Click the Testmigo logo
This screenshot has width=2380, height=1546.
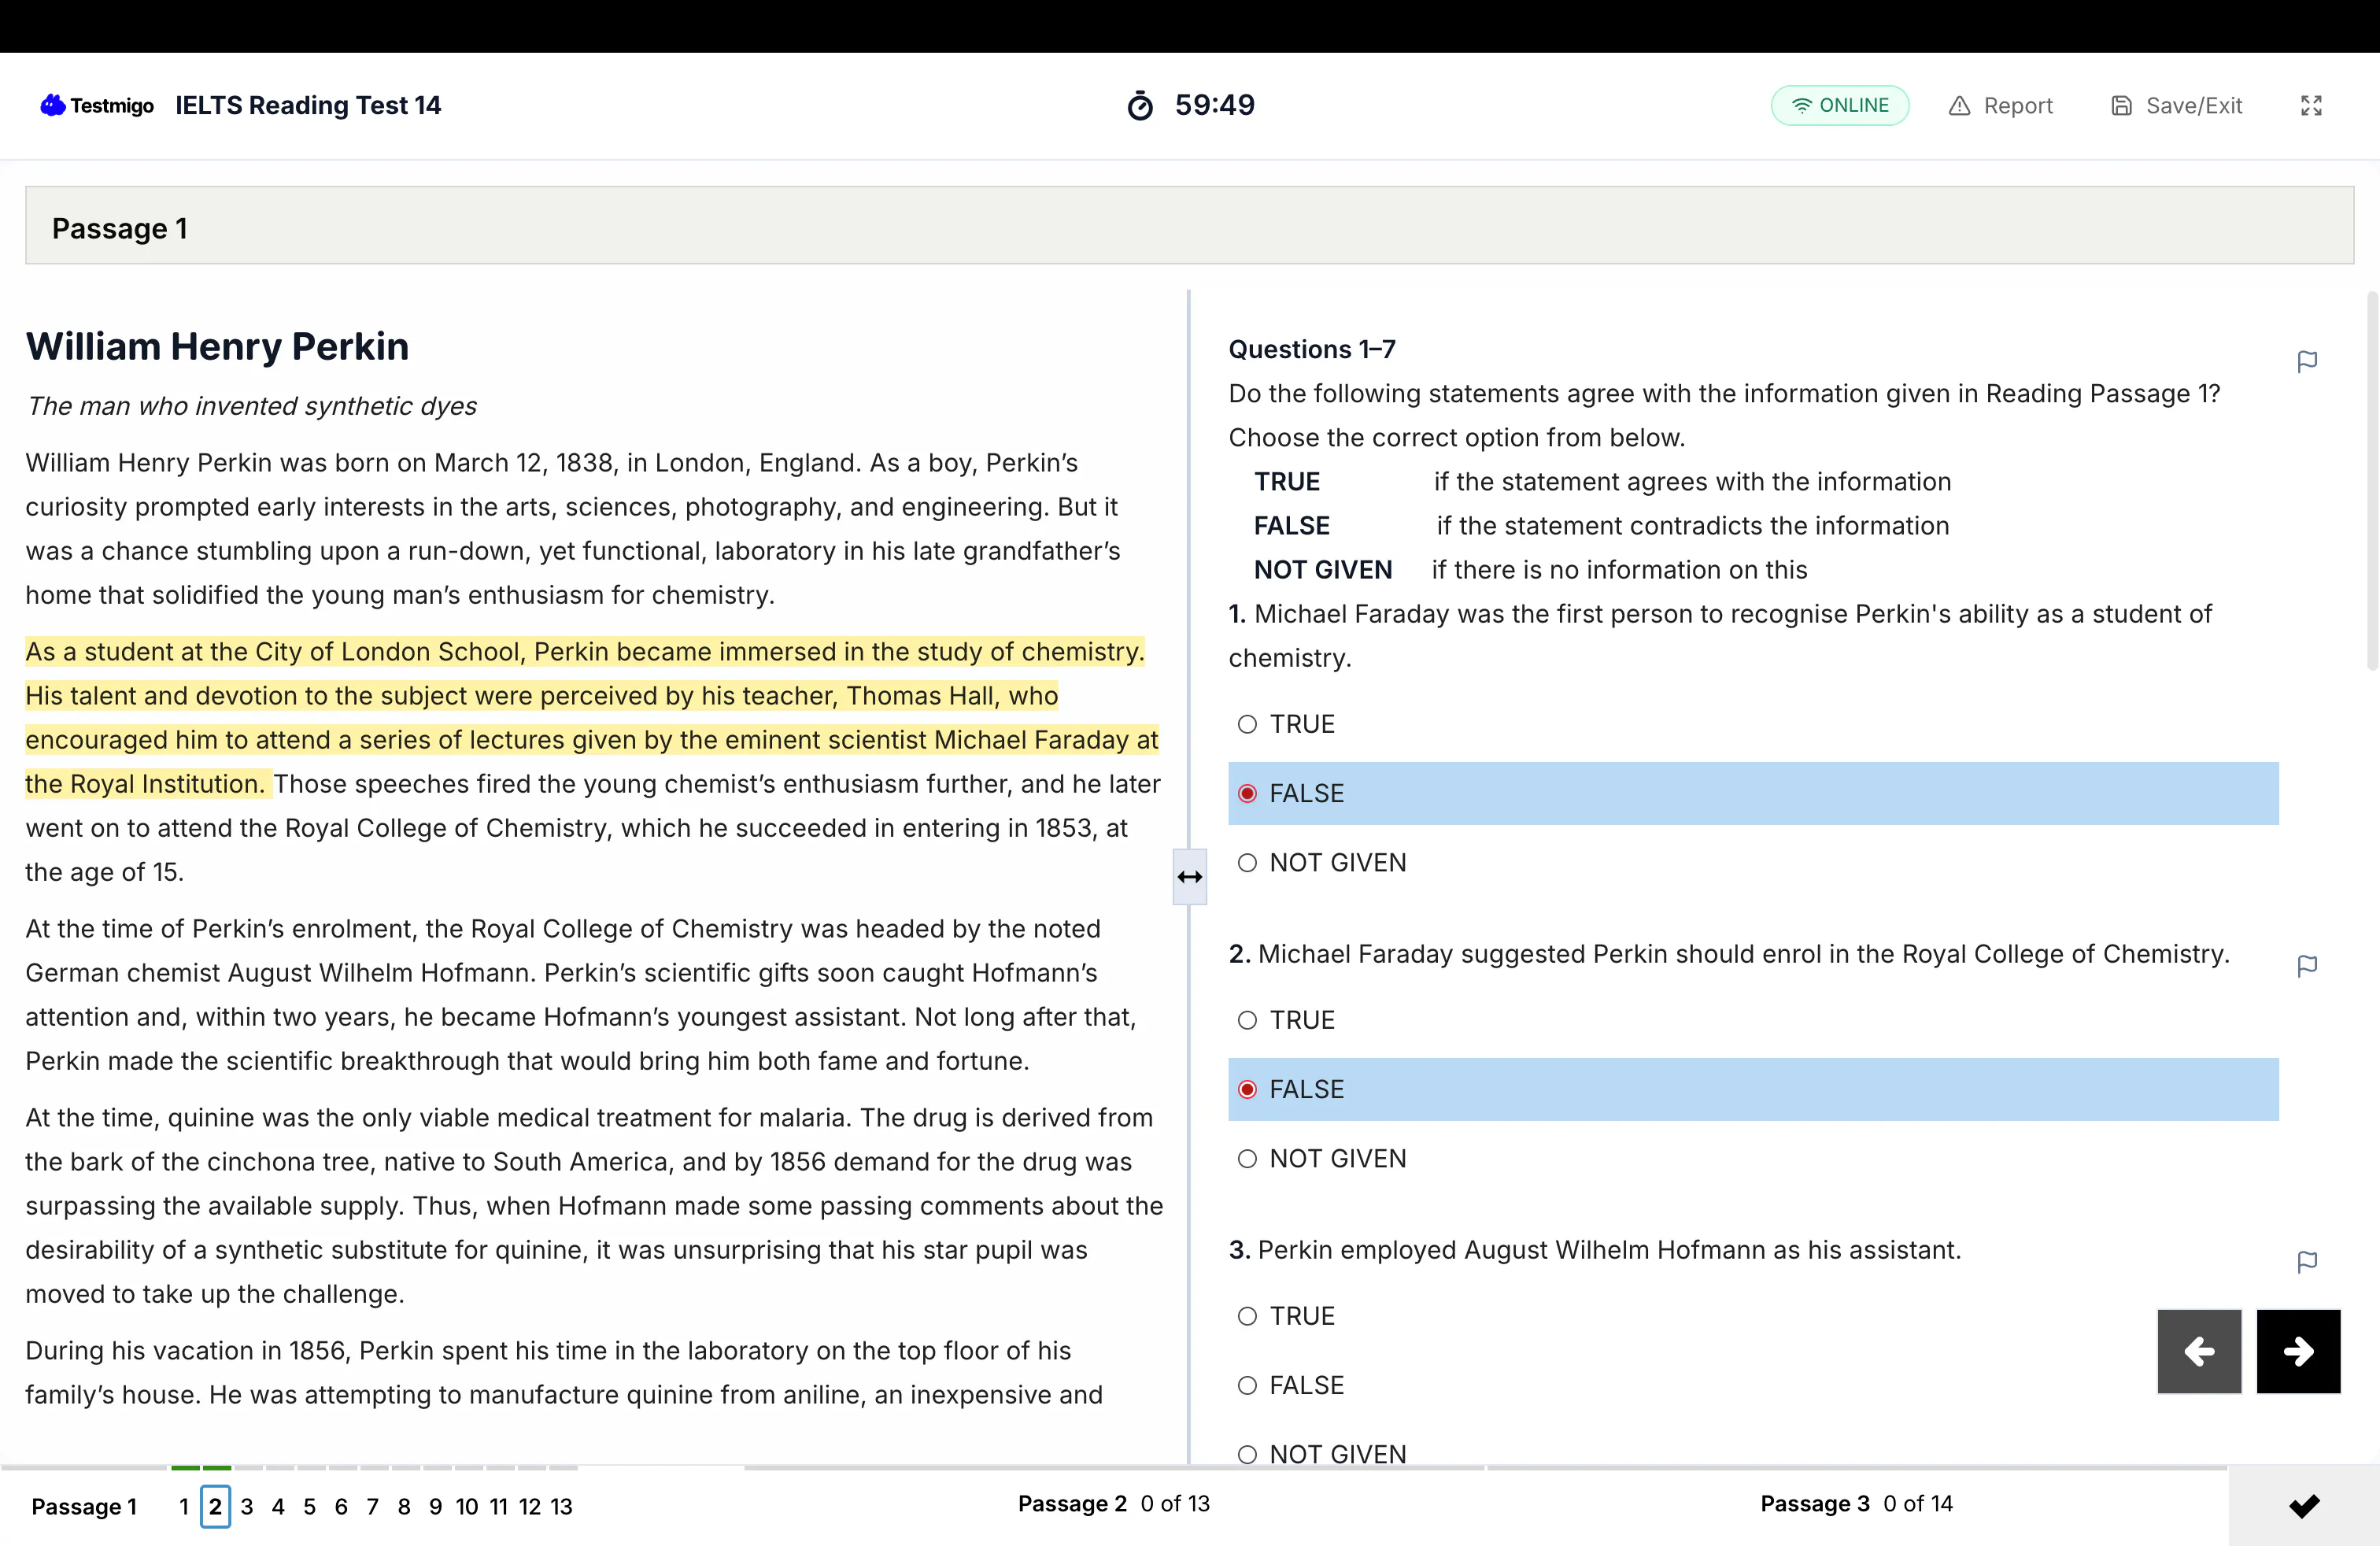[97, 105]
